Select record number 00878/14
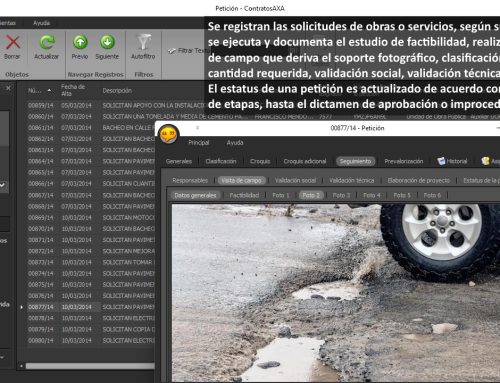This screenshot has height=383, width=500. 41,318
